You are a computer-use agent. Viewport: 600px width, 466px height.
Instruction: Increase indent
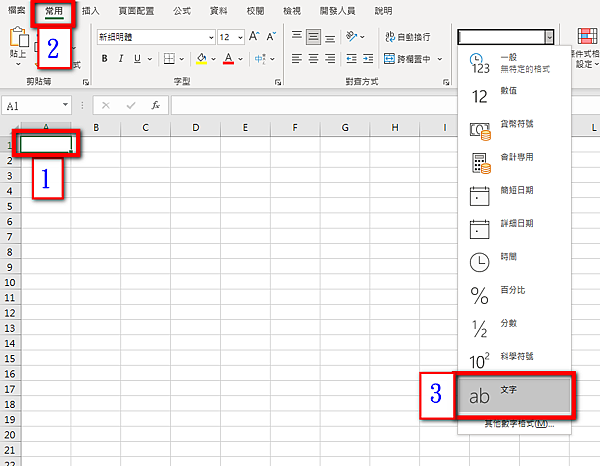(x=368, y=59)
